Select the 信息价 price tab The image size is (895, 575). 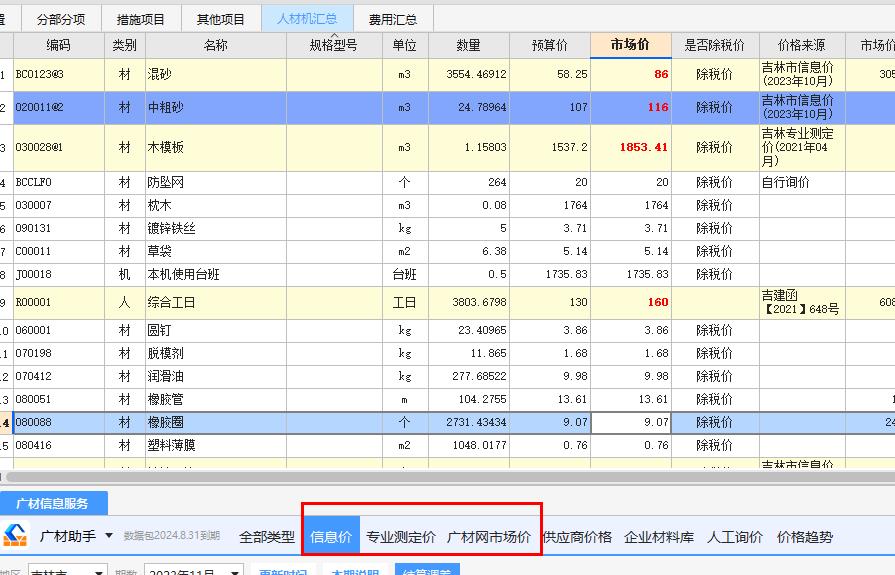click(331, 536)
